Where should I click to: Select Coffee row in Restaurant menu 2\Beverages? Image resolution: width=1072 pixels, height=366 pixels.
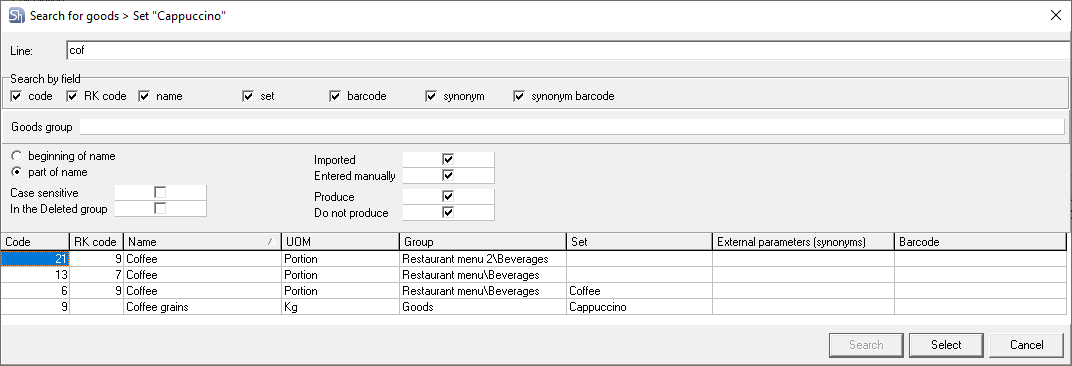click(533, 259)
